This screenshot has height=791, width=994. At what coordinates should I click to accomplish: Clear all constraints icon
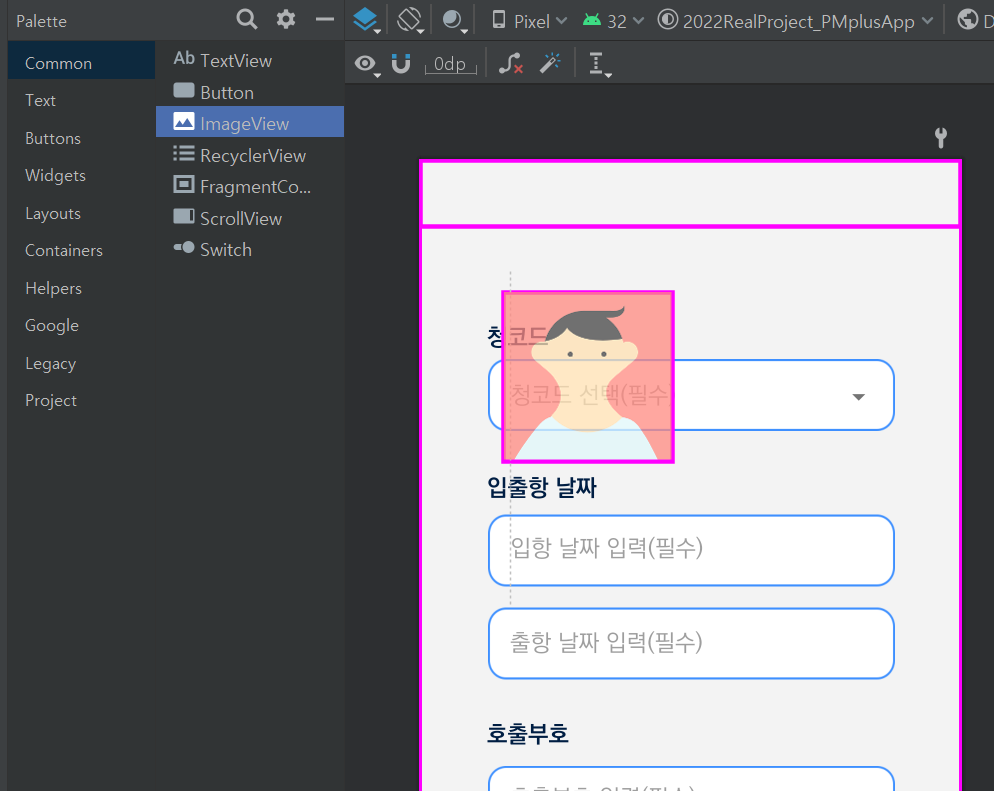tap(510, 63)
